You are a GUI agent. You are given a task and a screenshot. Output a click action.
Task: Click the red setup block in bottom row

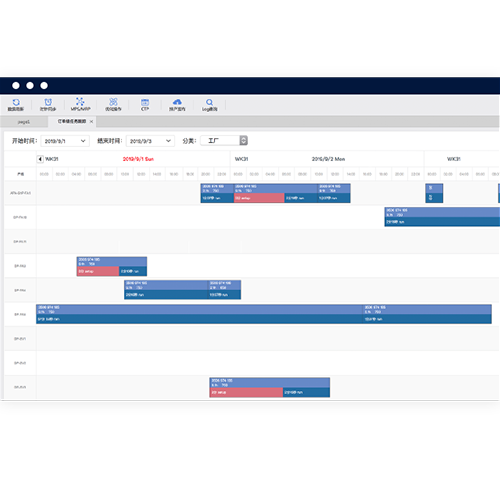click(246, 392)
